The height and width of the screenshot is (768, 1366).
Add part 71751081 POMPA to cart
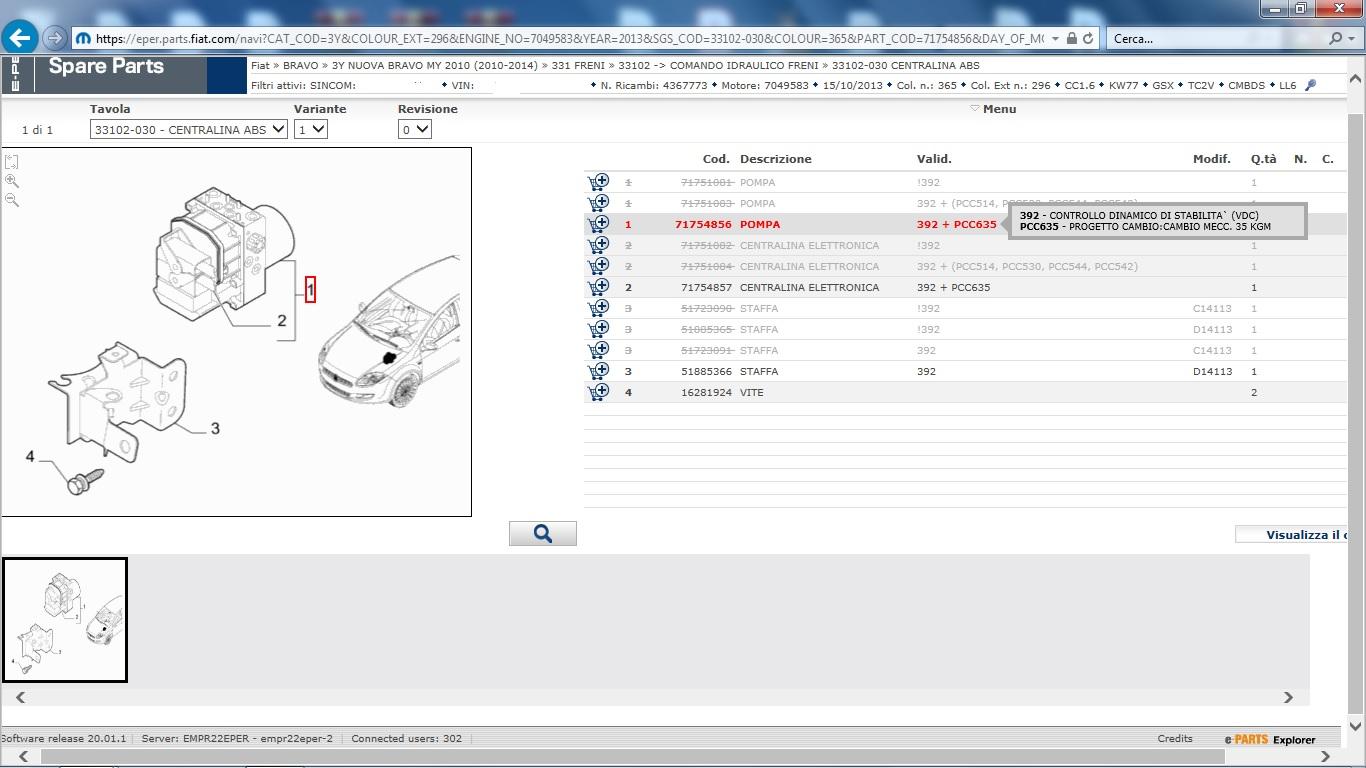tap(598, 181)
